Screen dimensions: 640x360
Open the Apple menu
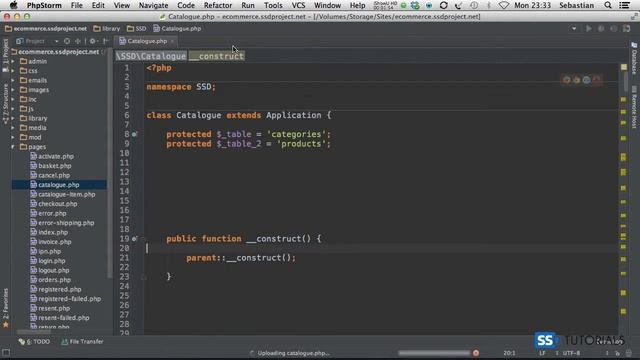13,5
